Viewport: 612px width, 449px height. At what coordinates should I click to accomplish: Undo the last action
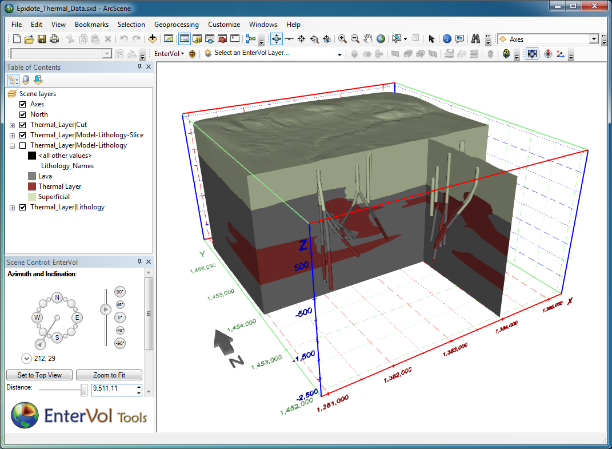pyautogui.click(x=124, y=39)
